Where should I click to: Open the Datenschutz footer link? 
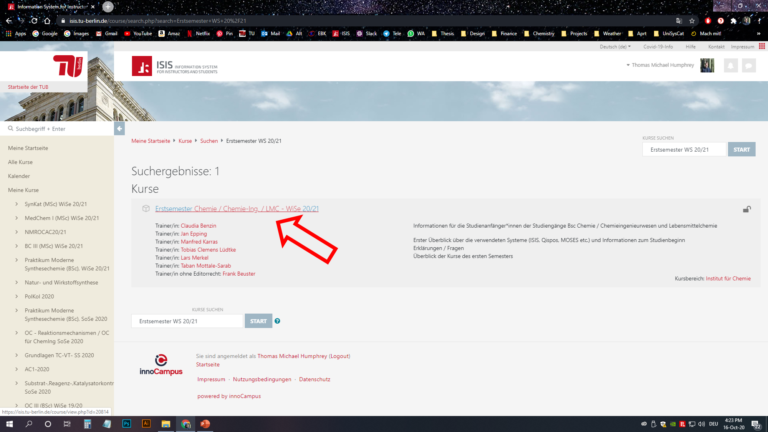pos(314,380)
